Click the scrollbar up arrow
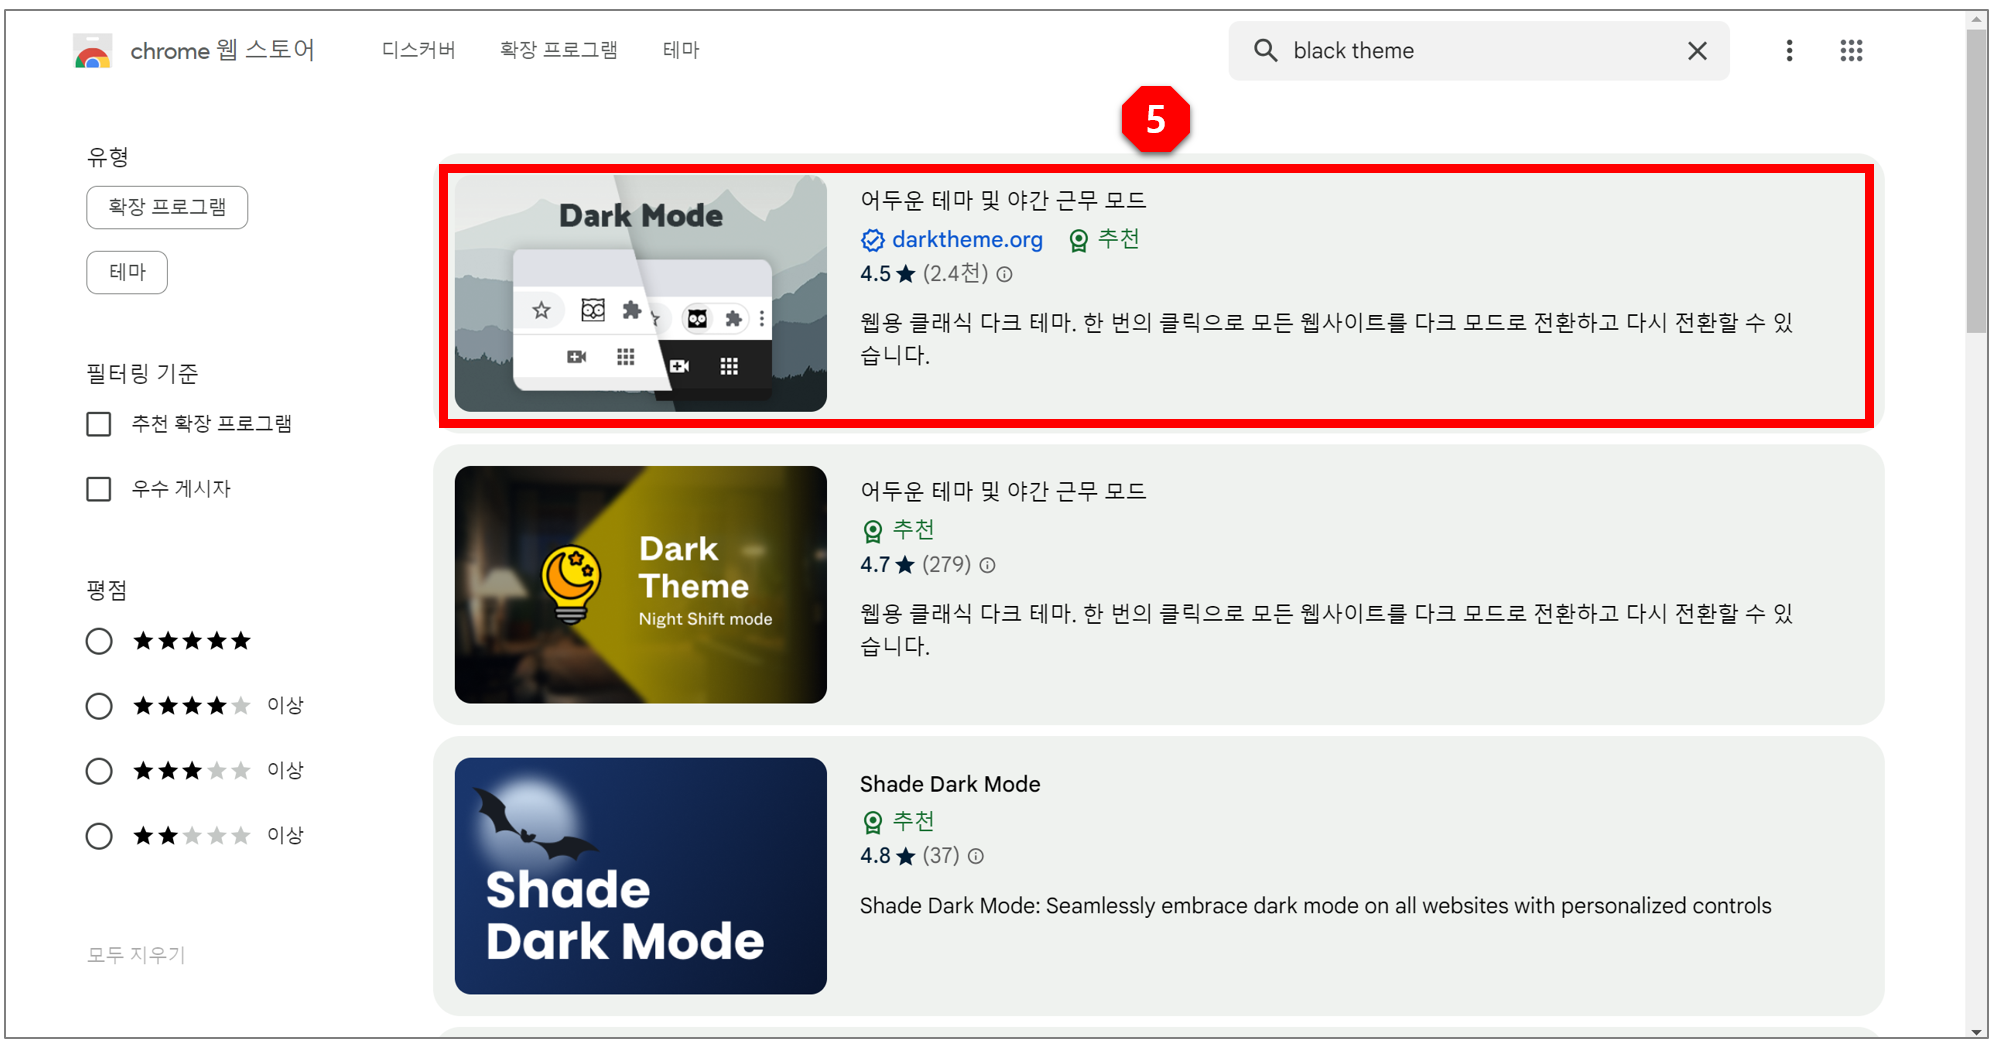The height and width of the screenshot is (1043, 1996). pyautogui.click(x=1976, y=20)
